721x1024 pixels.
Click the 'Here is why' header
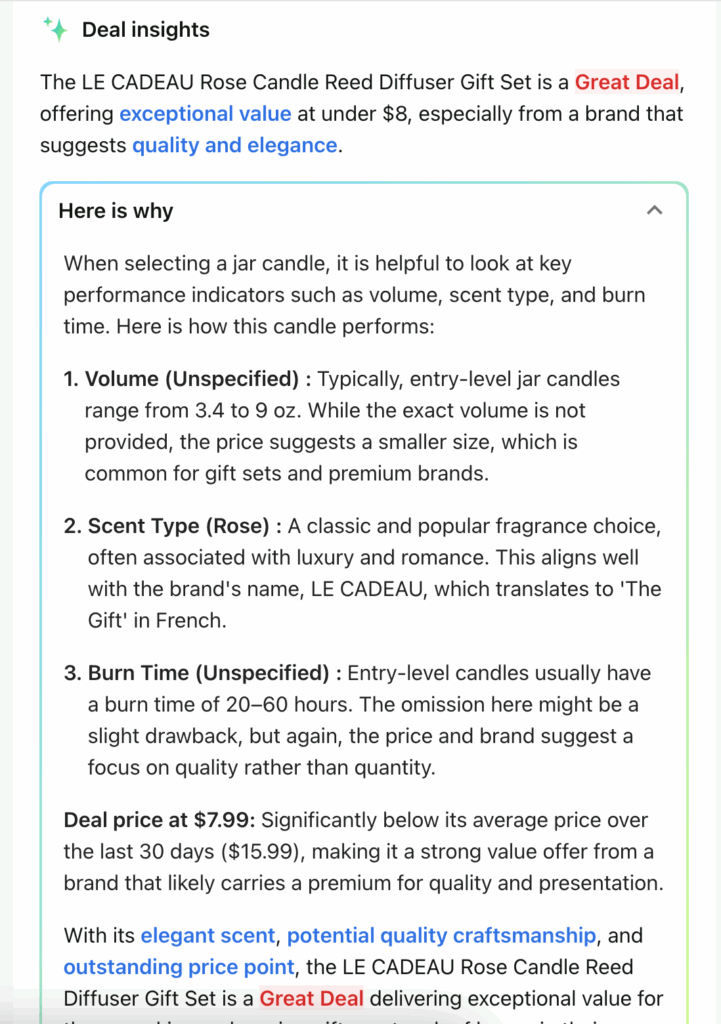tap(116, 211)
